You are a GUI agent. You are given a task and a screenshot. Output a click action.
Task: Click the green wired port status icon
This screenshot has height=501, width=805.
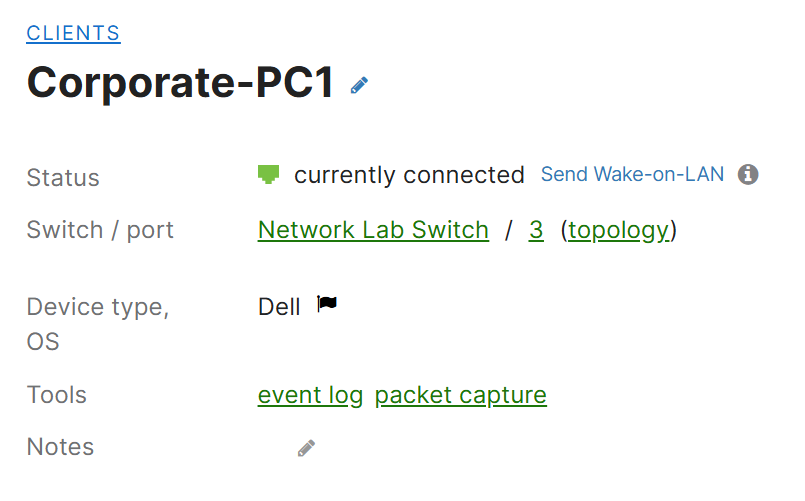[x=268, y=175]
